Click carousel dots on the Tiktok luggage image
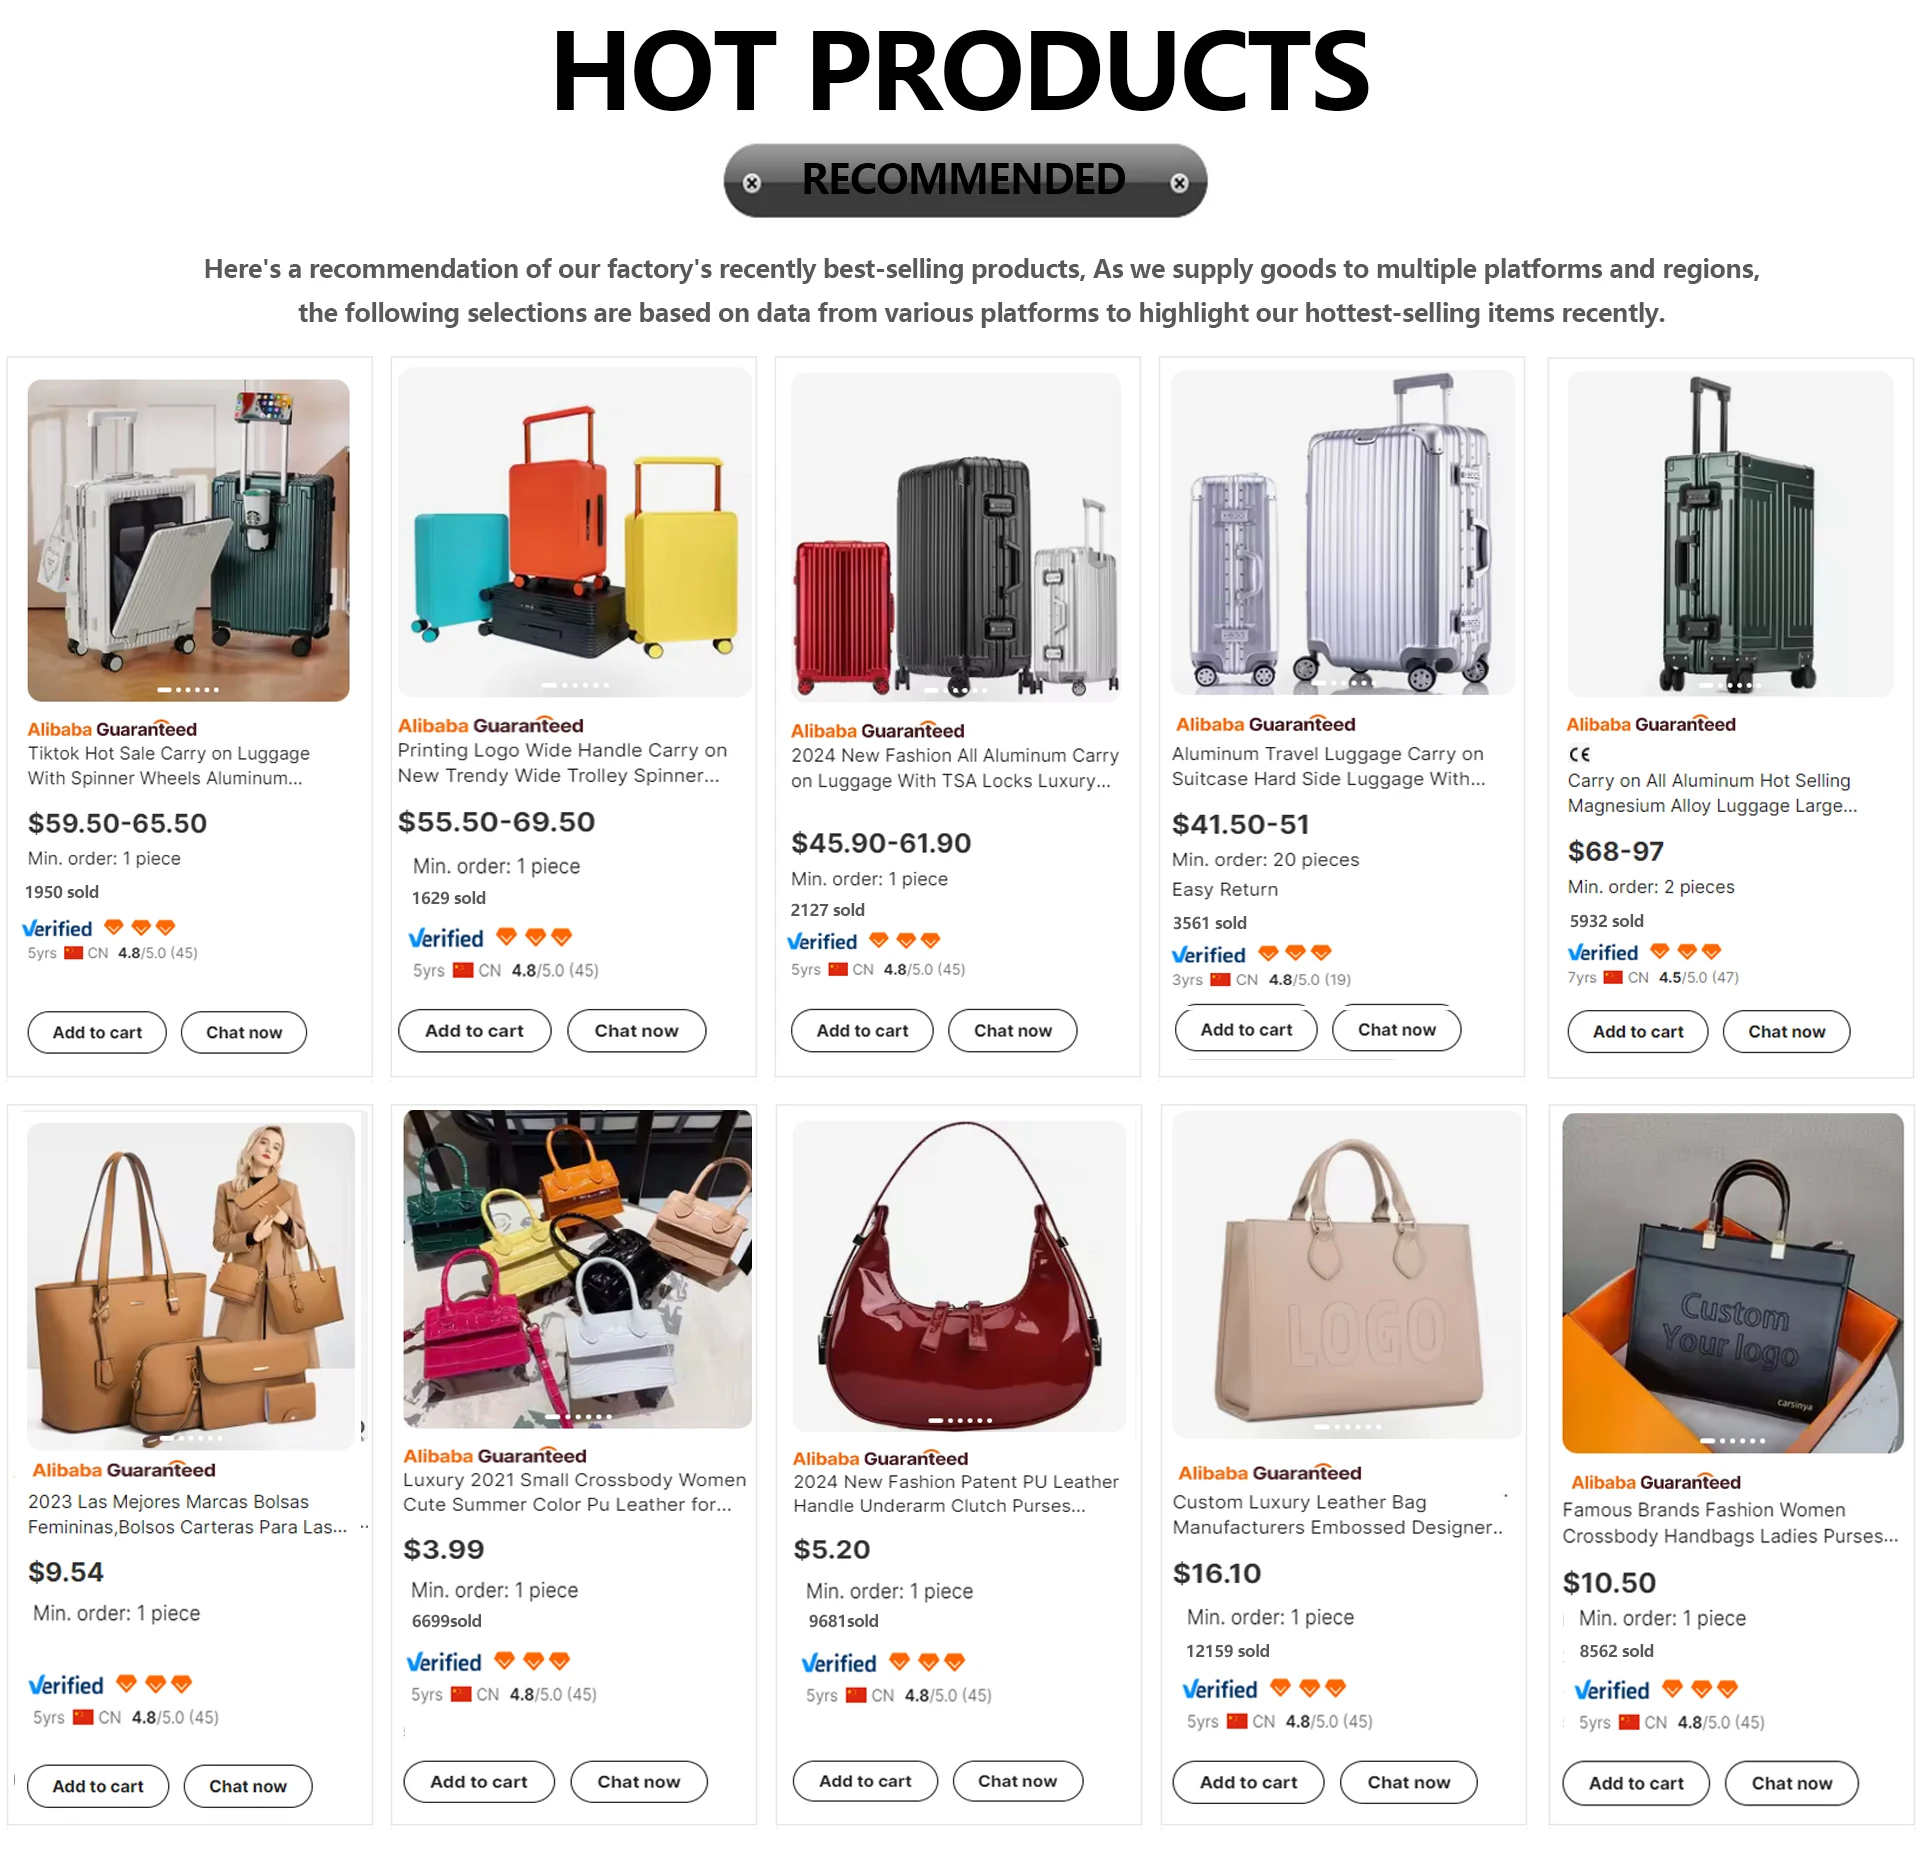This screenshot has height=1852, width=1920. (x=188, y=690)
